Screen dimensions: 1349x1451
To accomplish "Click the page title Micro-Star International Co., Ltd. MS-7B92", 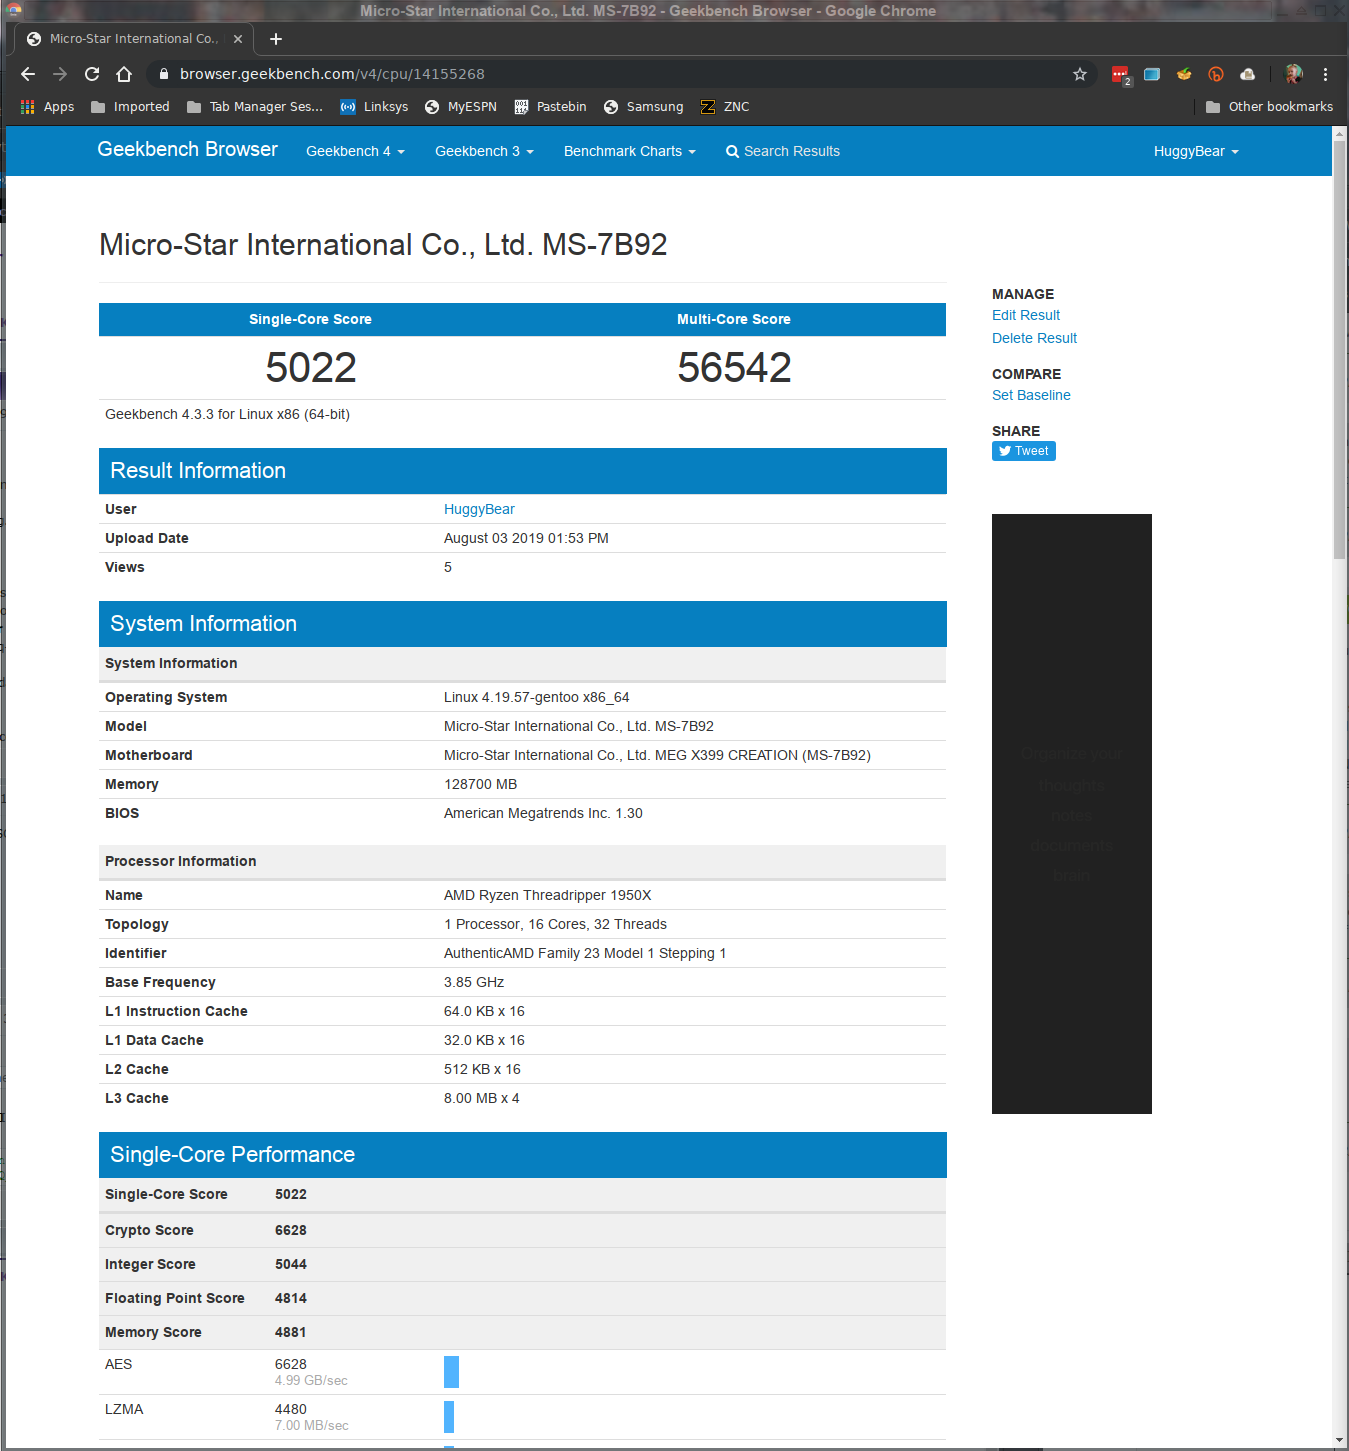I will (x=383, y=245).
